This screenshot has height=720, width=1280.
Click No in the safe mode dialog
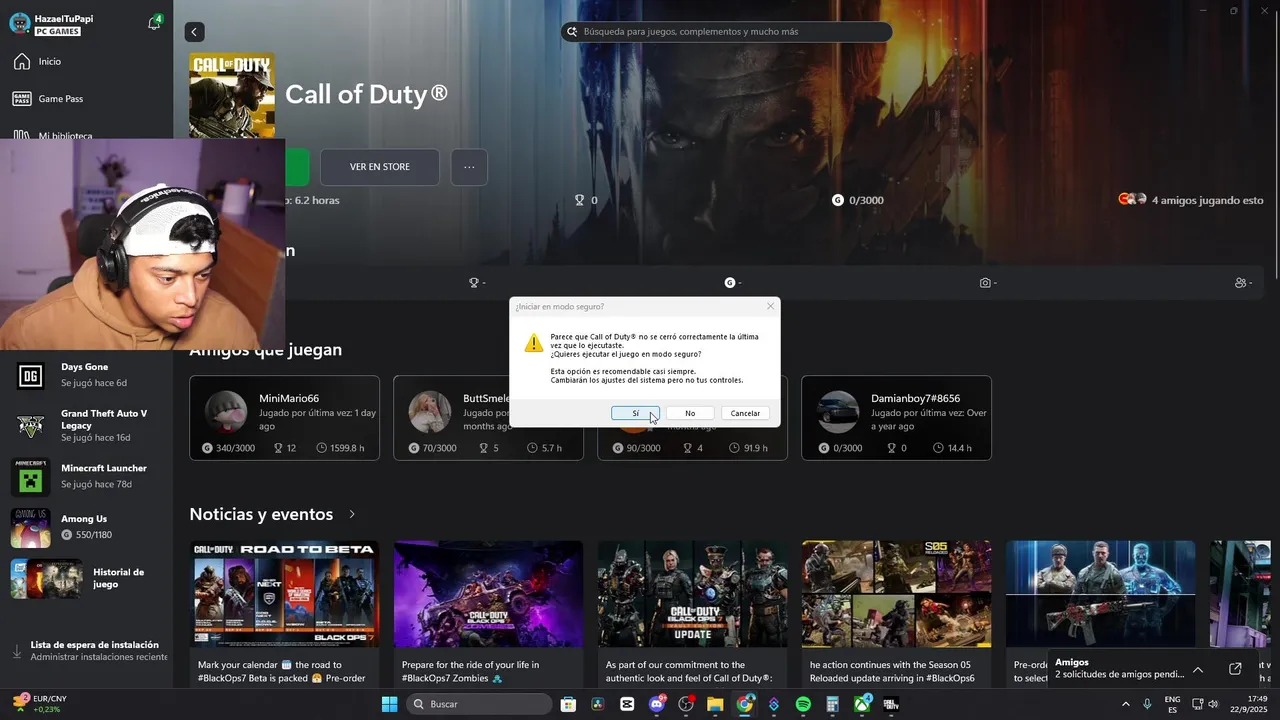690,413
